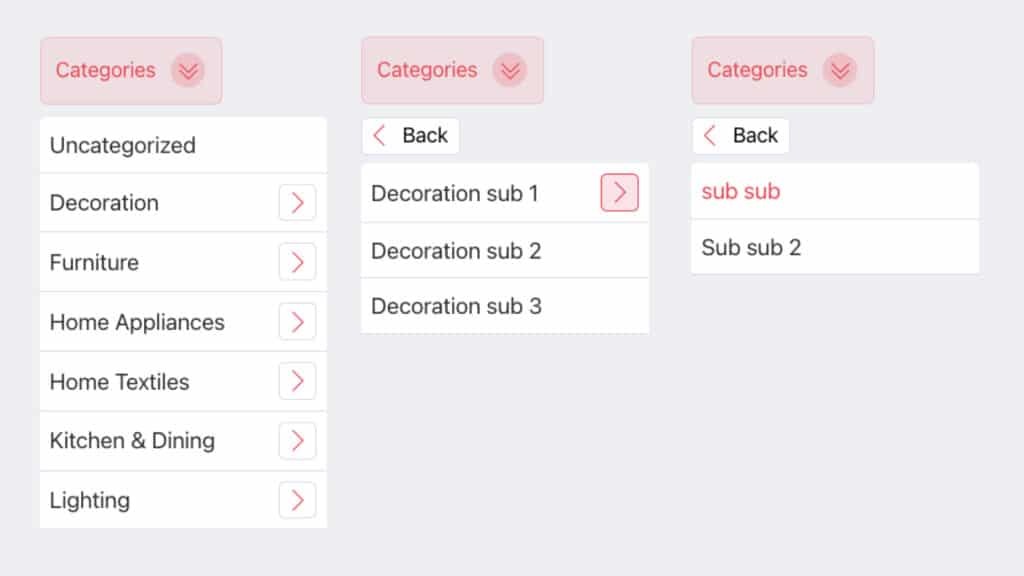Click the highlighted arrow on Decoration sub 1
Image resolution: width=1024 pixels, height=576 pixels.
coord(619,193)
